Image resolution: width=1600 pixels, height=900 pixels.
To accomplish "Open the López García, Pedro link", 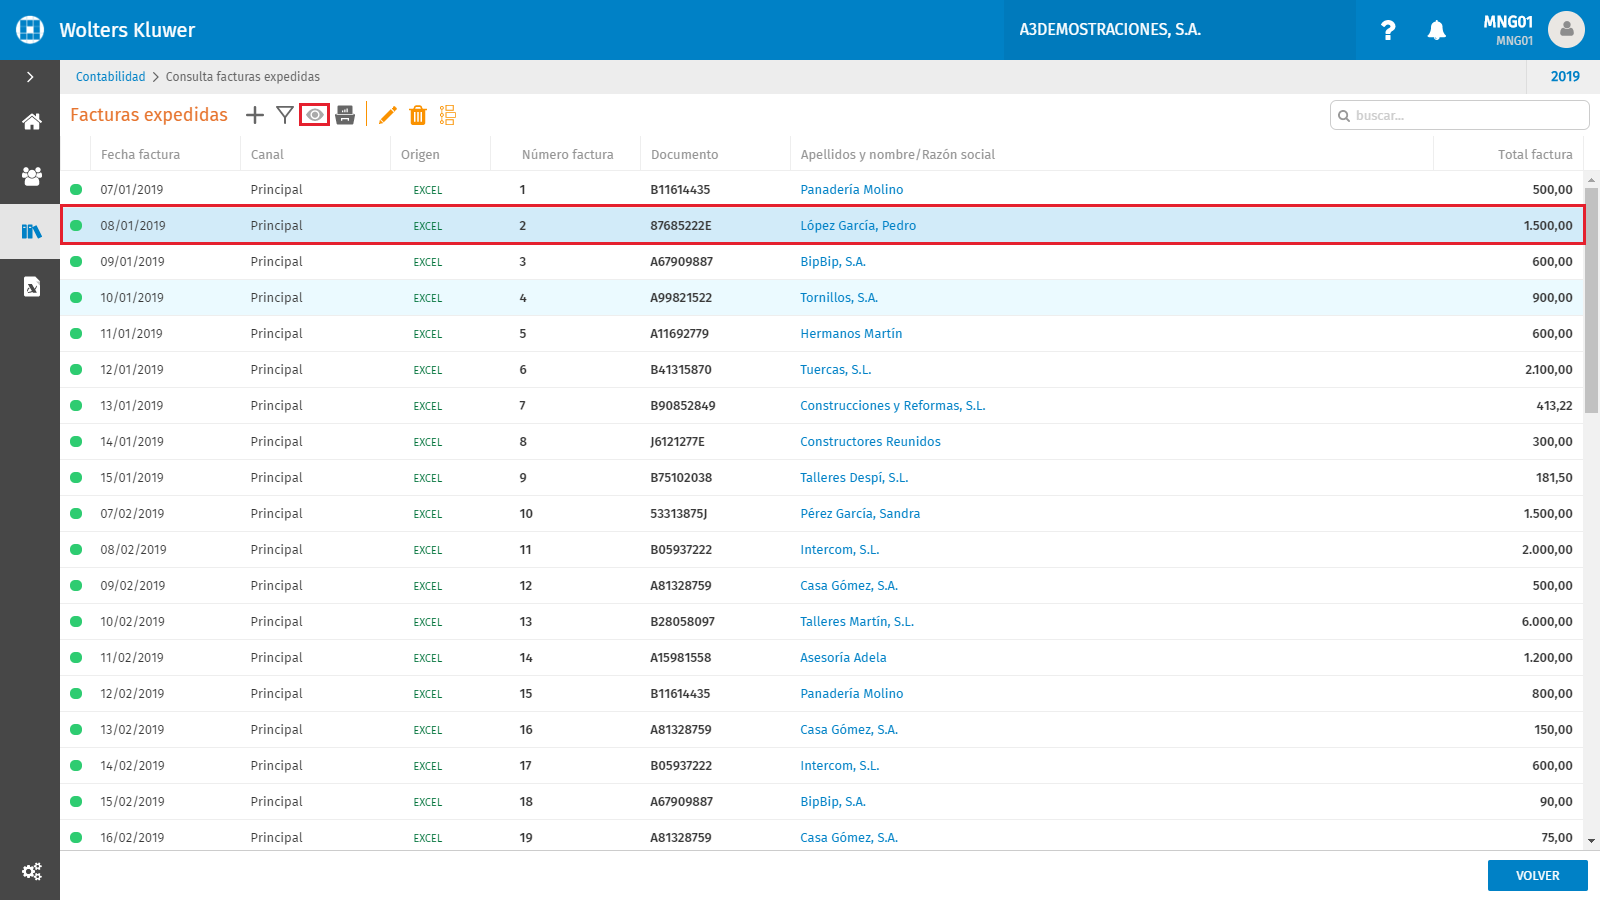I will coord(858,225).
